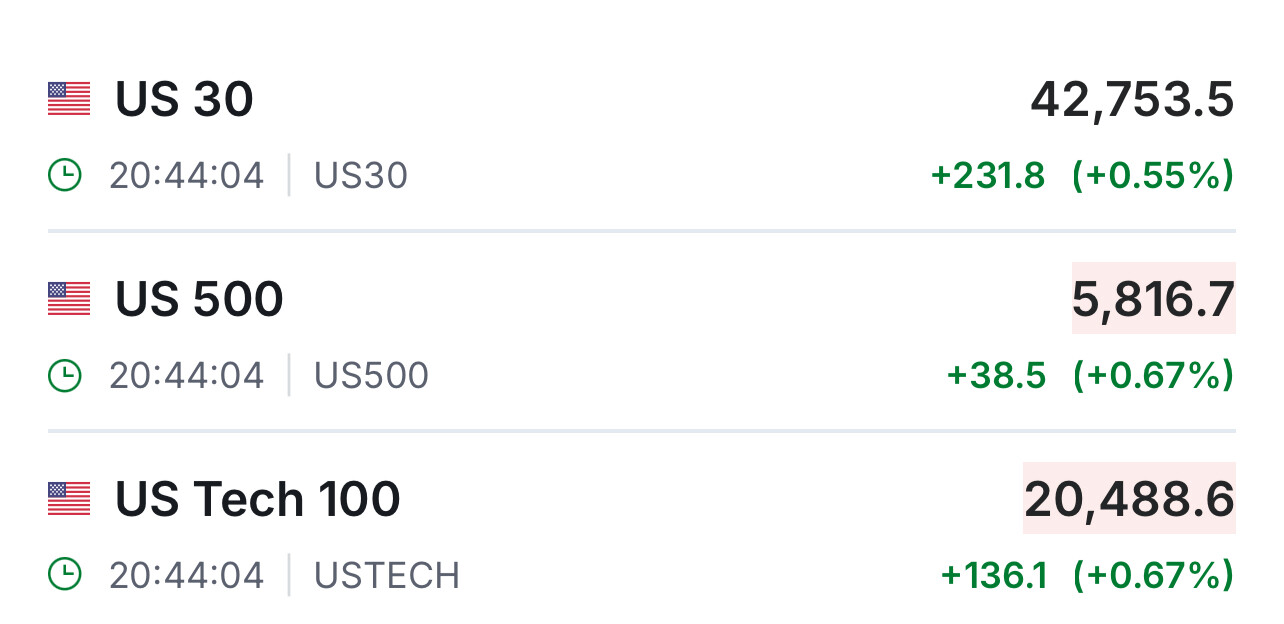Click the 42,753.5 price of US 30
1284x624 pixels.
[1132, 99]
